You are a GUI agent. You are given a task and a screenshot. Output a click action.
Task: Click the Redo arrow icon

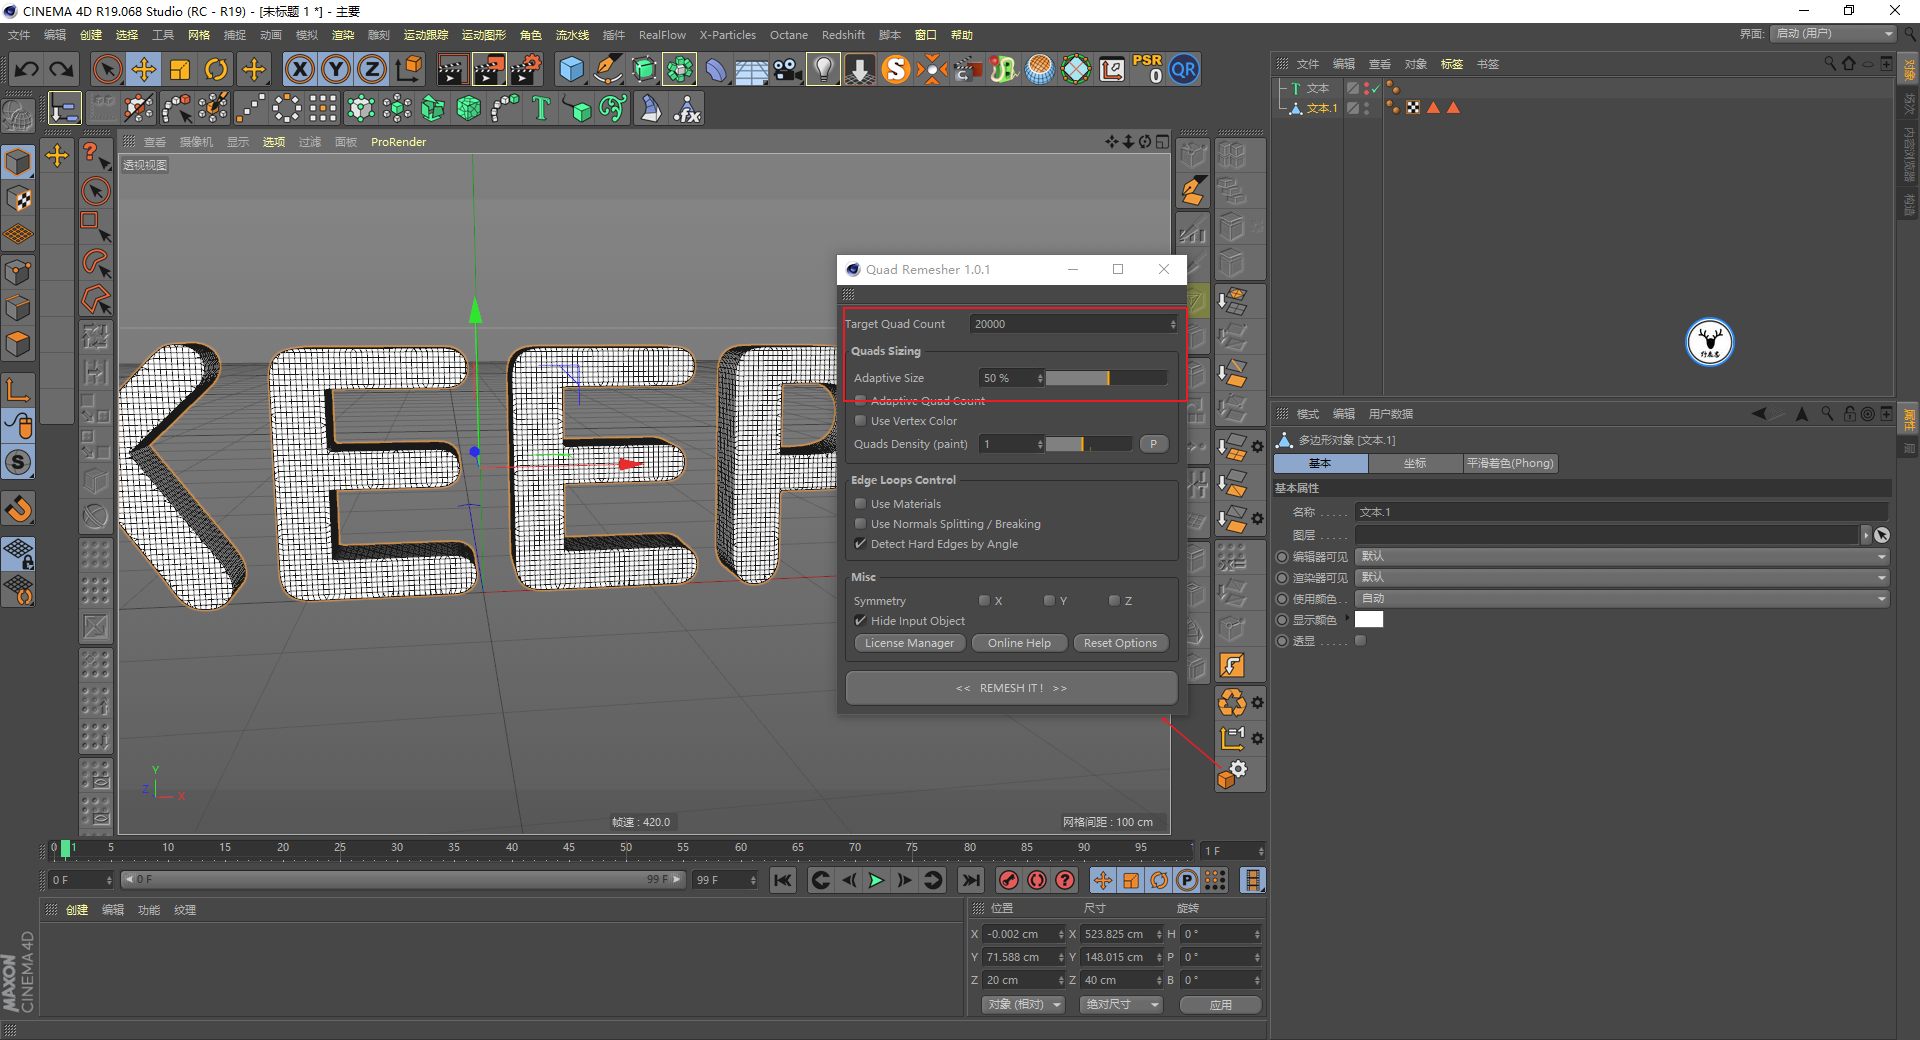click(62, 70)
